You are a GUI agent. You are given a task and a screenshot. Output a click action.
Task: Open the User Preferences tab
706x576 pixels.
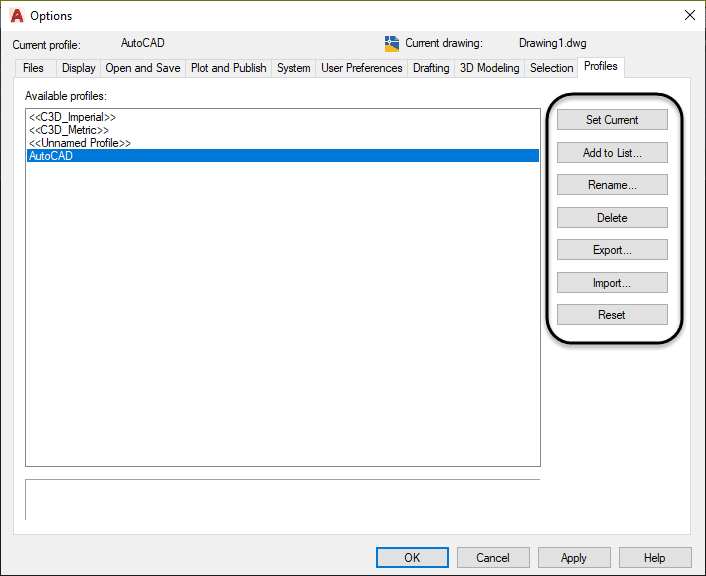(362, 68)
